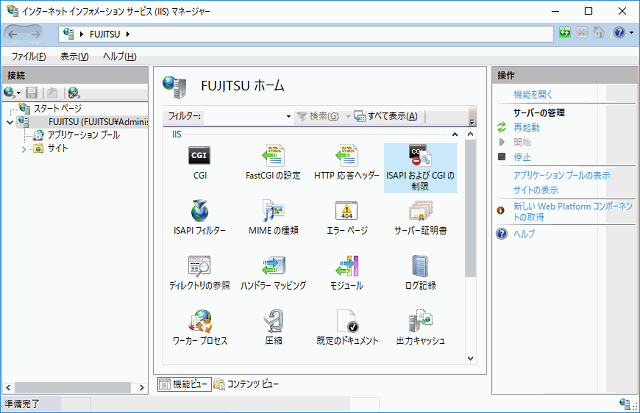Open the connect icon dropdown arrow
640x413 pixels.
(19, 93)
